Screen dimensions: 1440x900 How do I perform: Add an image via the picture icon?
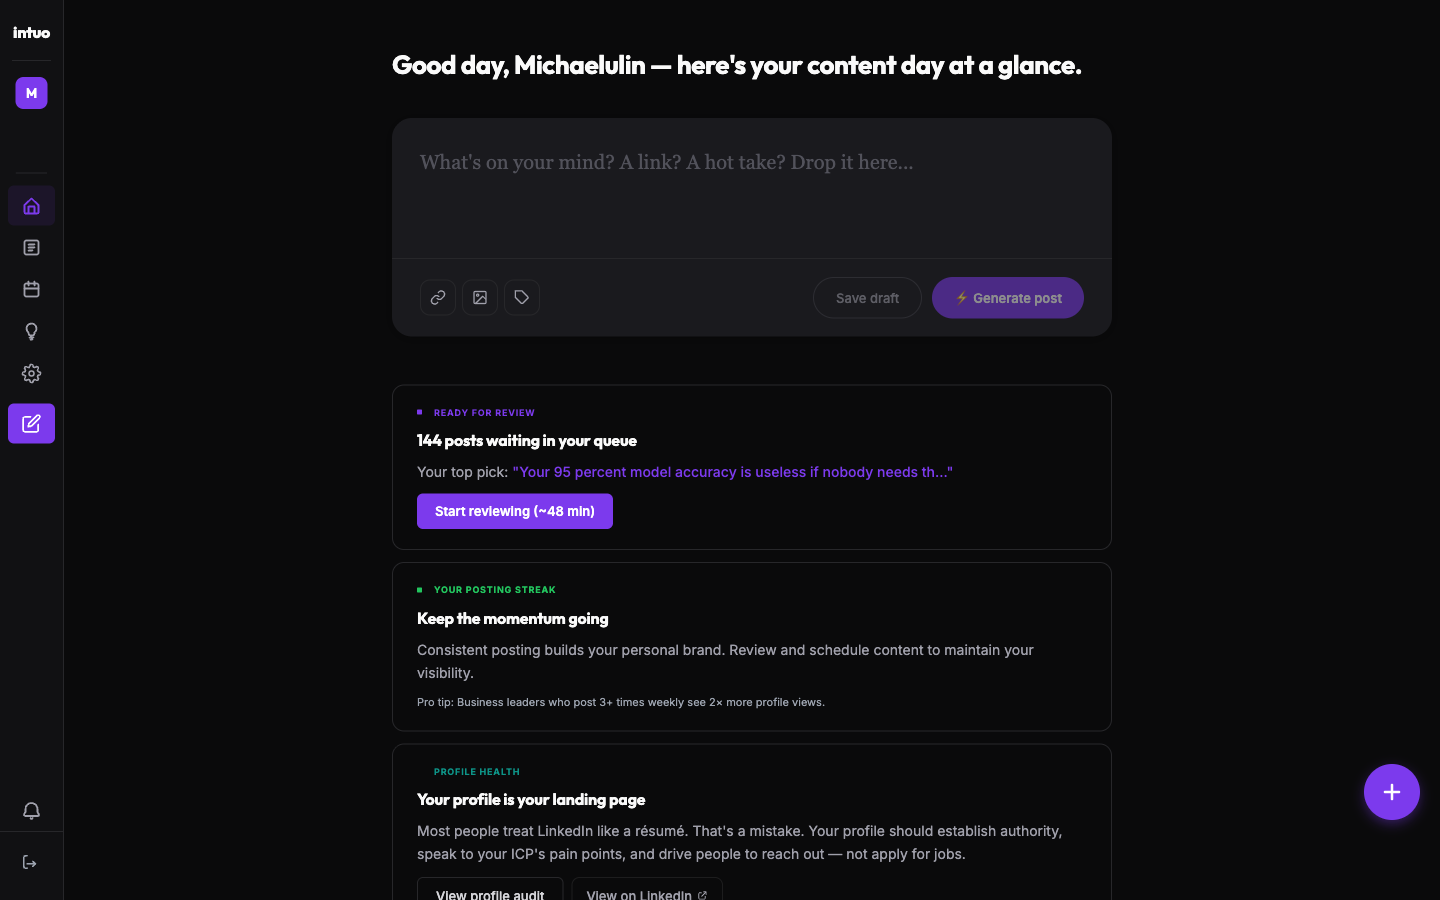pos(479,297)
